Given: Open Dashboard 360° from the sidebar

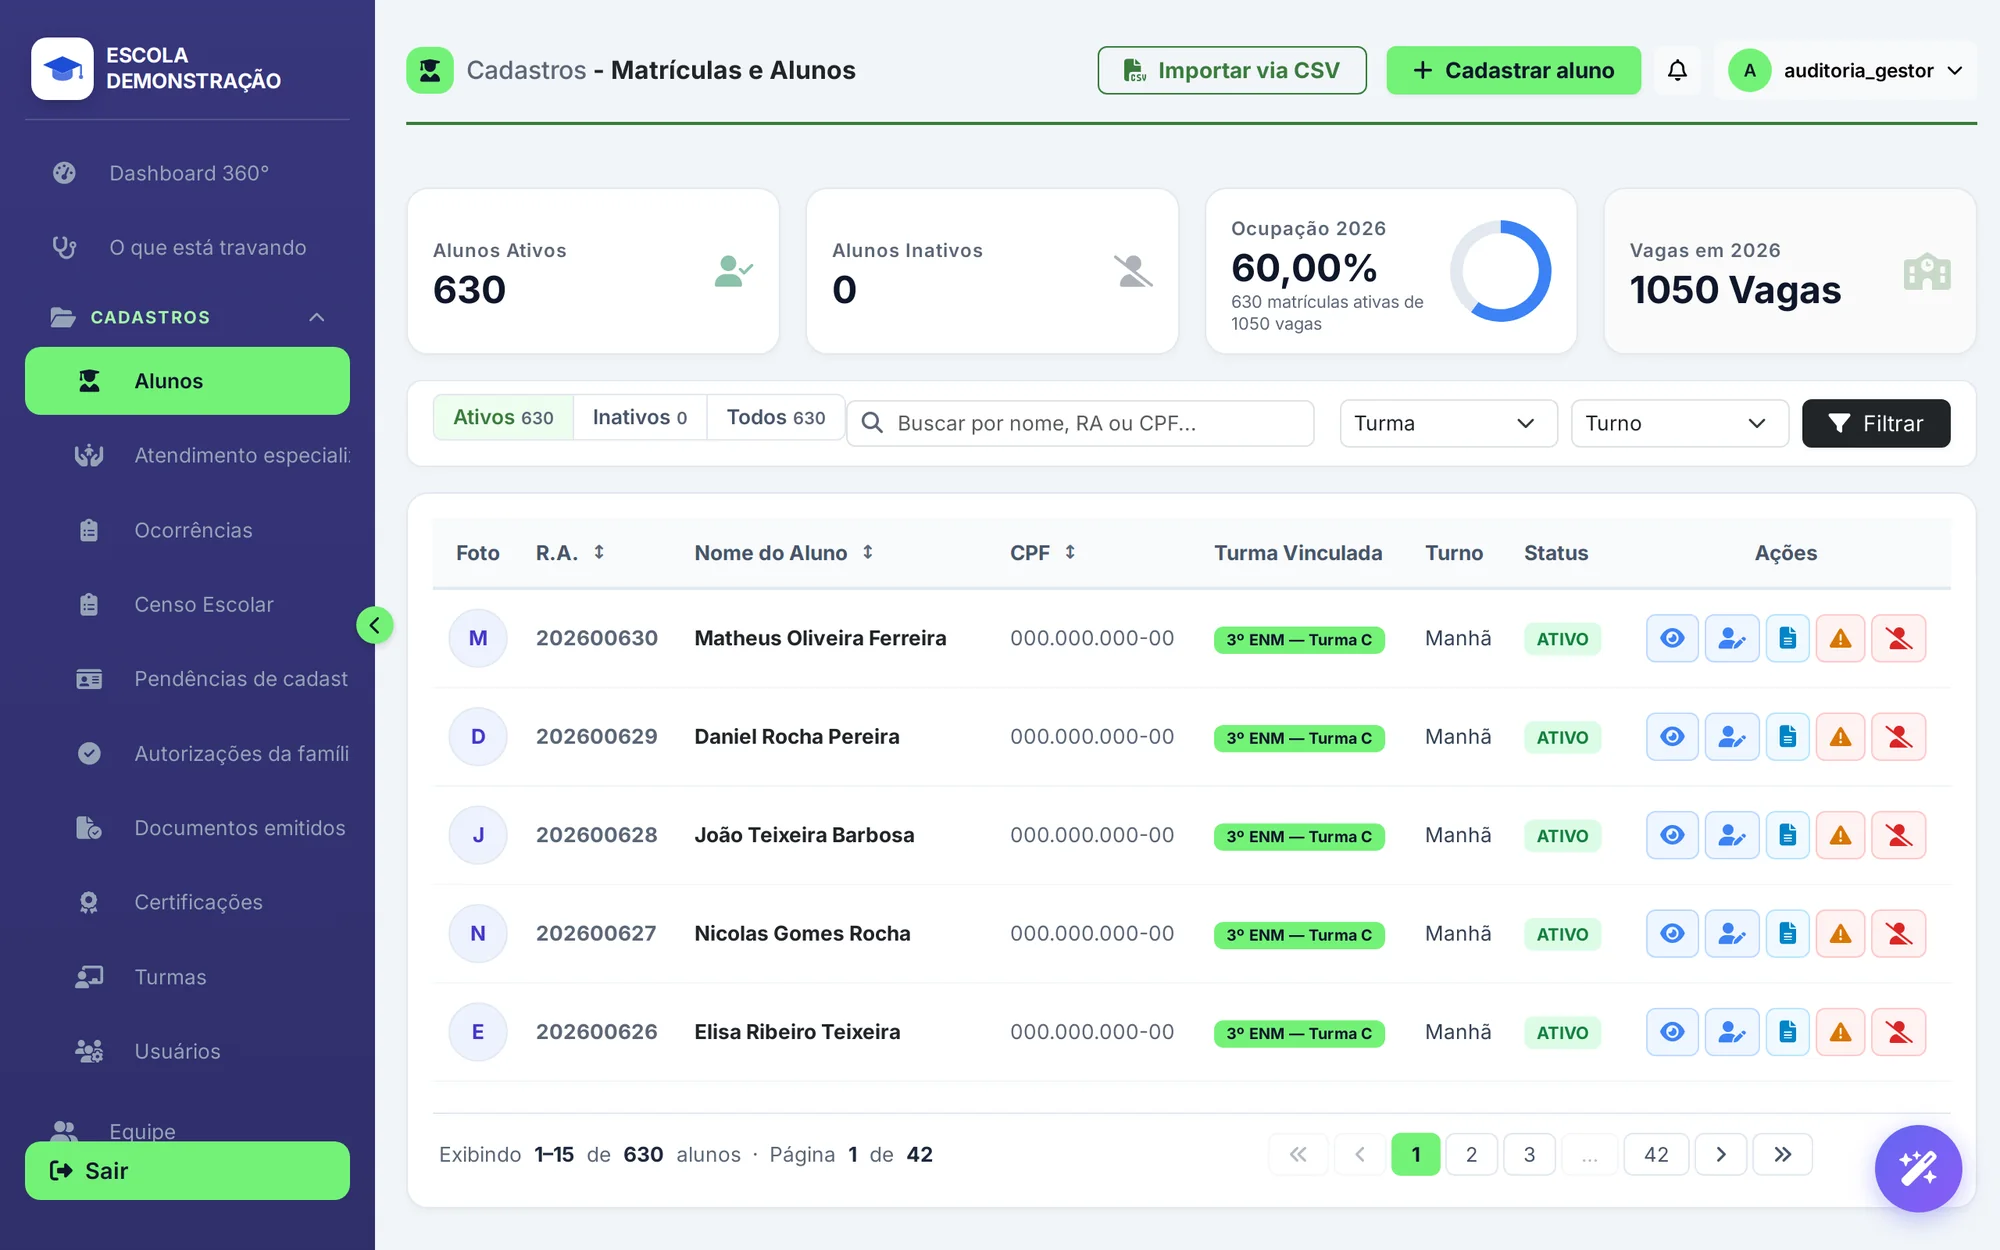Looking at the screenshot, I should (188, 173).
